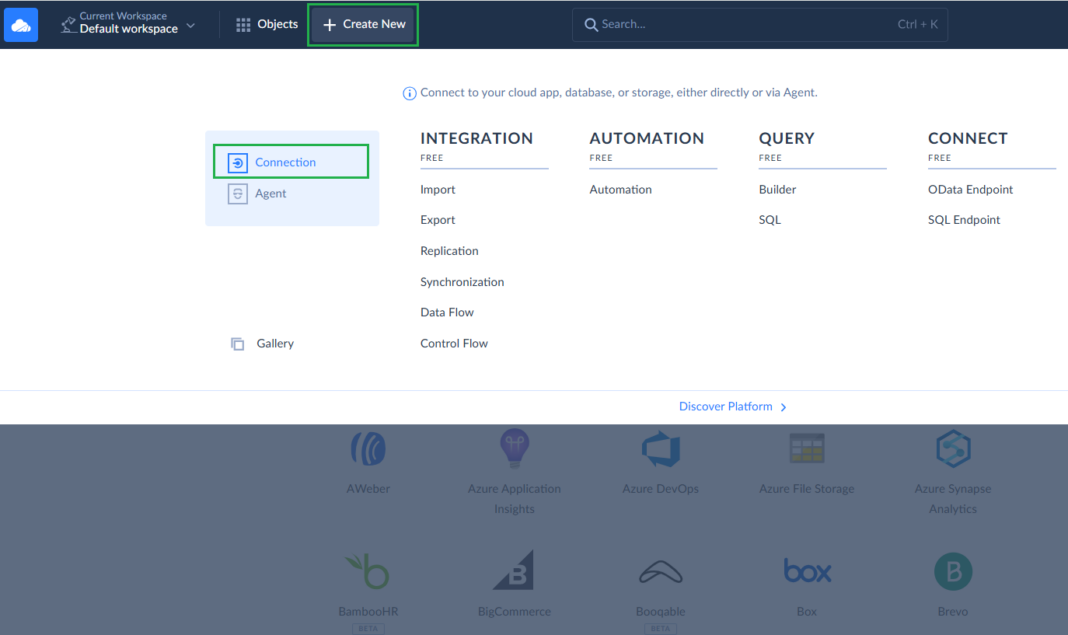
Task: Click the Azure DevOps connector icon
Action: [x=660, y=448]
